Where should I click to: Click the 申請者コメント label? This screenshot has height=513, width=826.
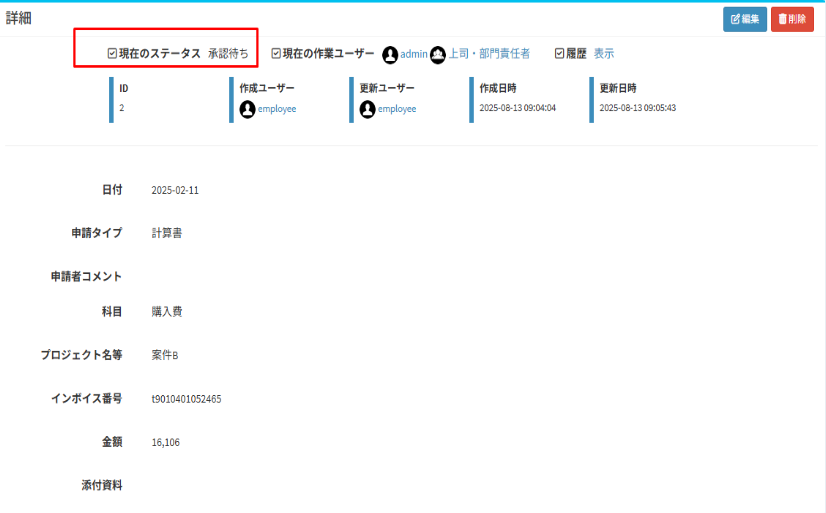[86, 277]
